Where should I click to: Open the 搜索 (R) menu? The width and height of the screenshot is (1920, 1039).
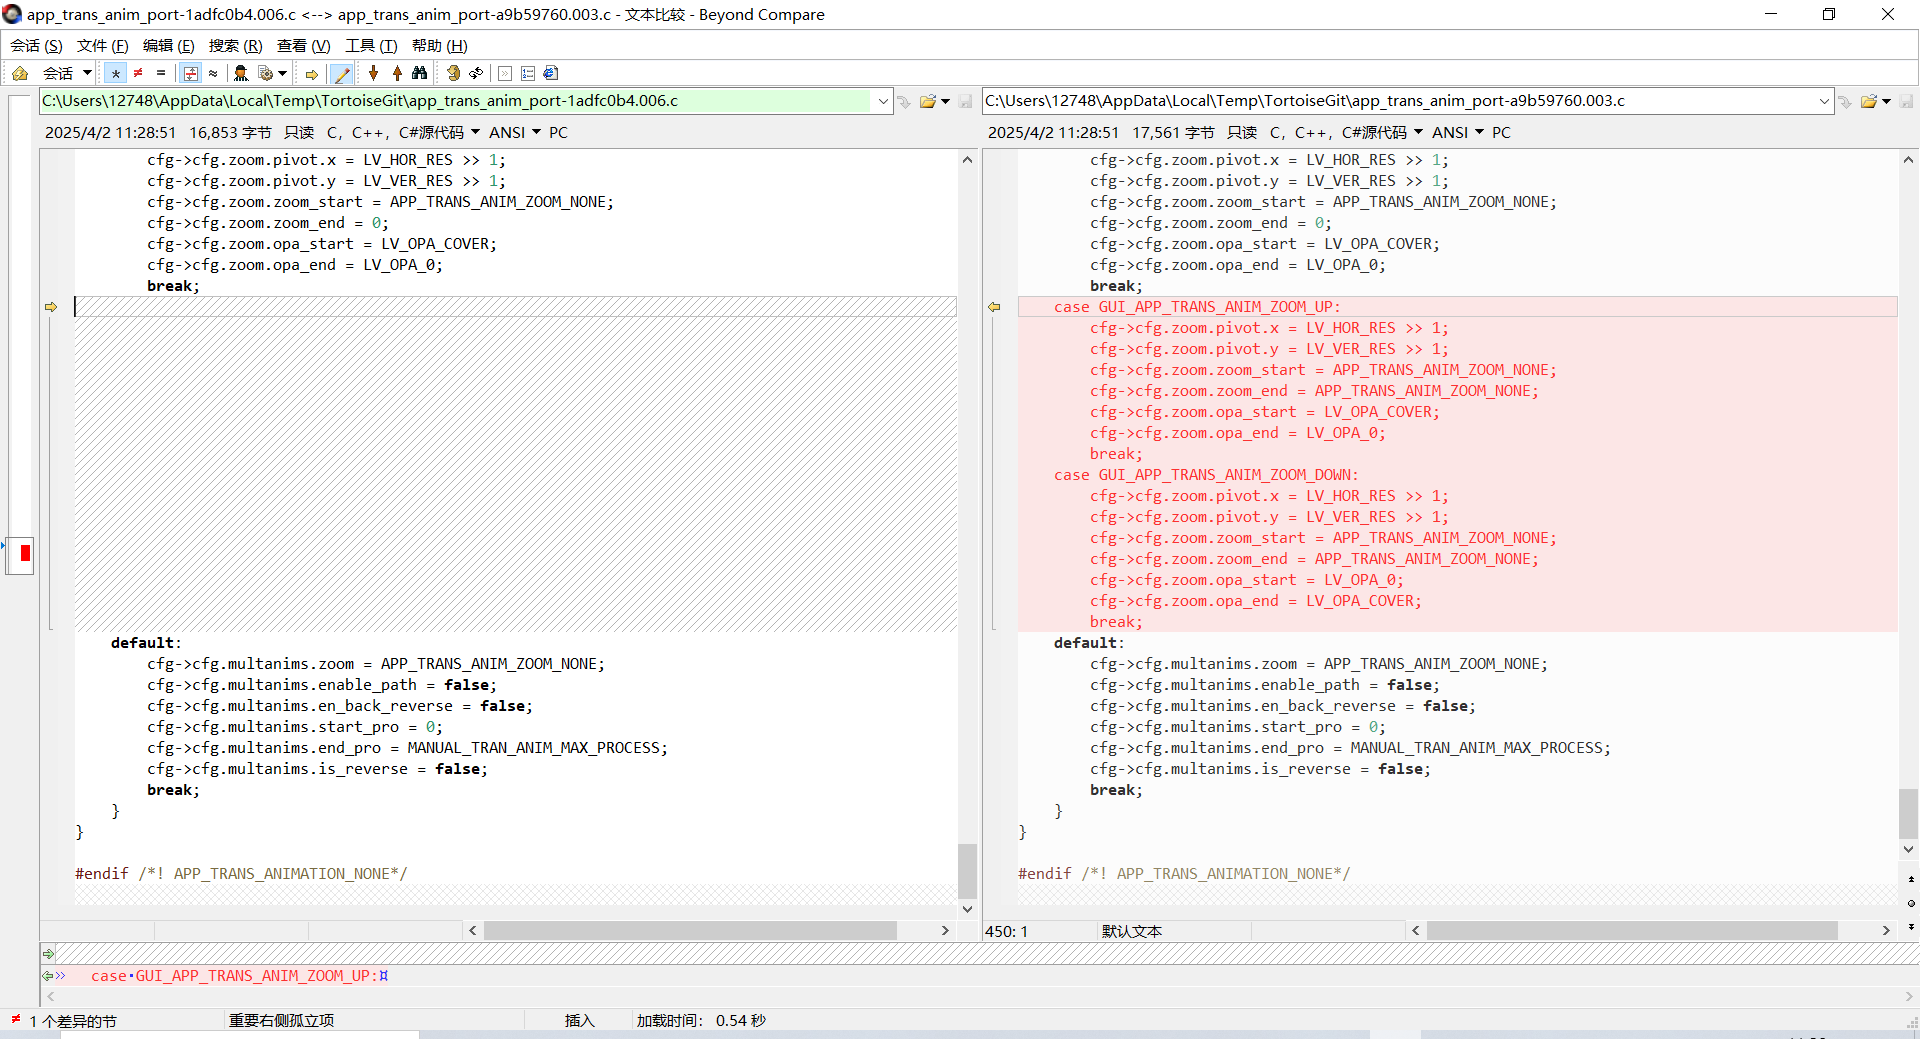point(235,46)
